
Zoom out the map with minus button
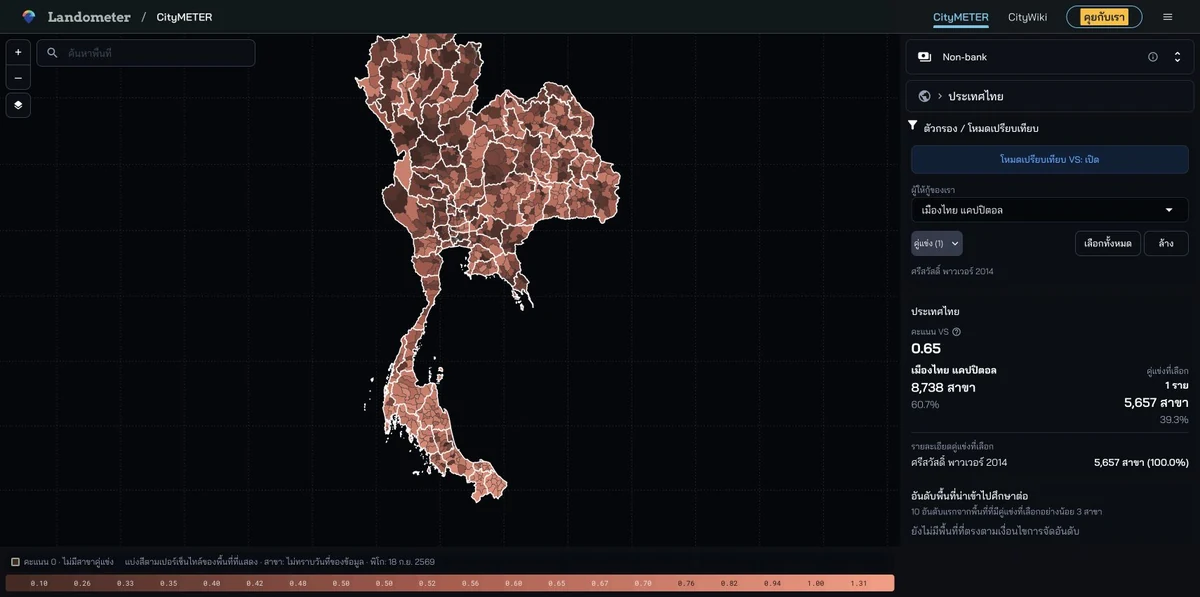tap(18, 77)
